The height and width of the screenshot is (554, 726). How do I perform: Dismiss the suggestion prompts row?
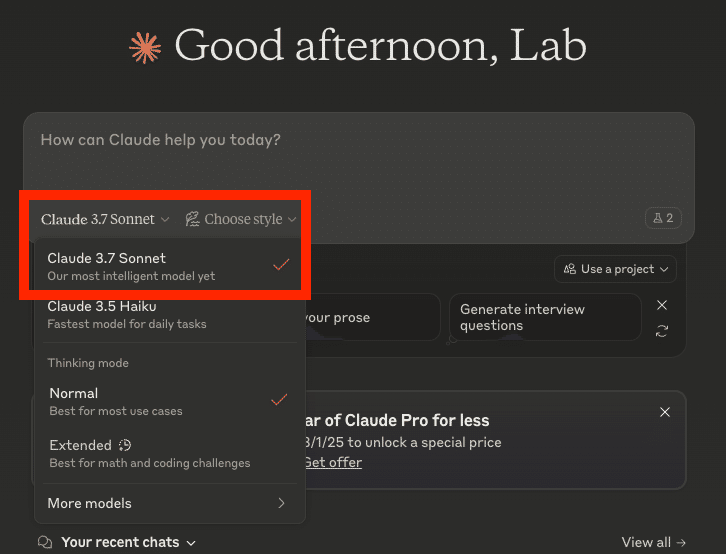click(662, 306)
